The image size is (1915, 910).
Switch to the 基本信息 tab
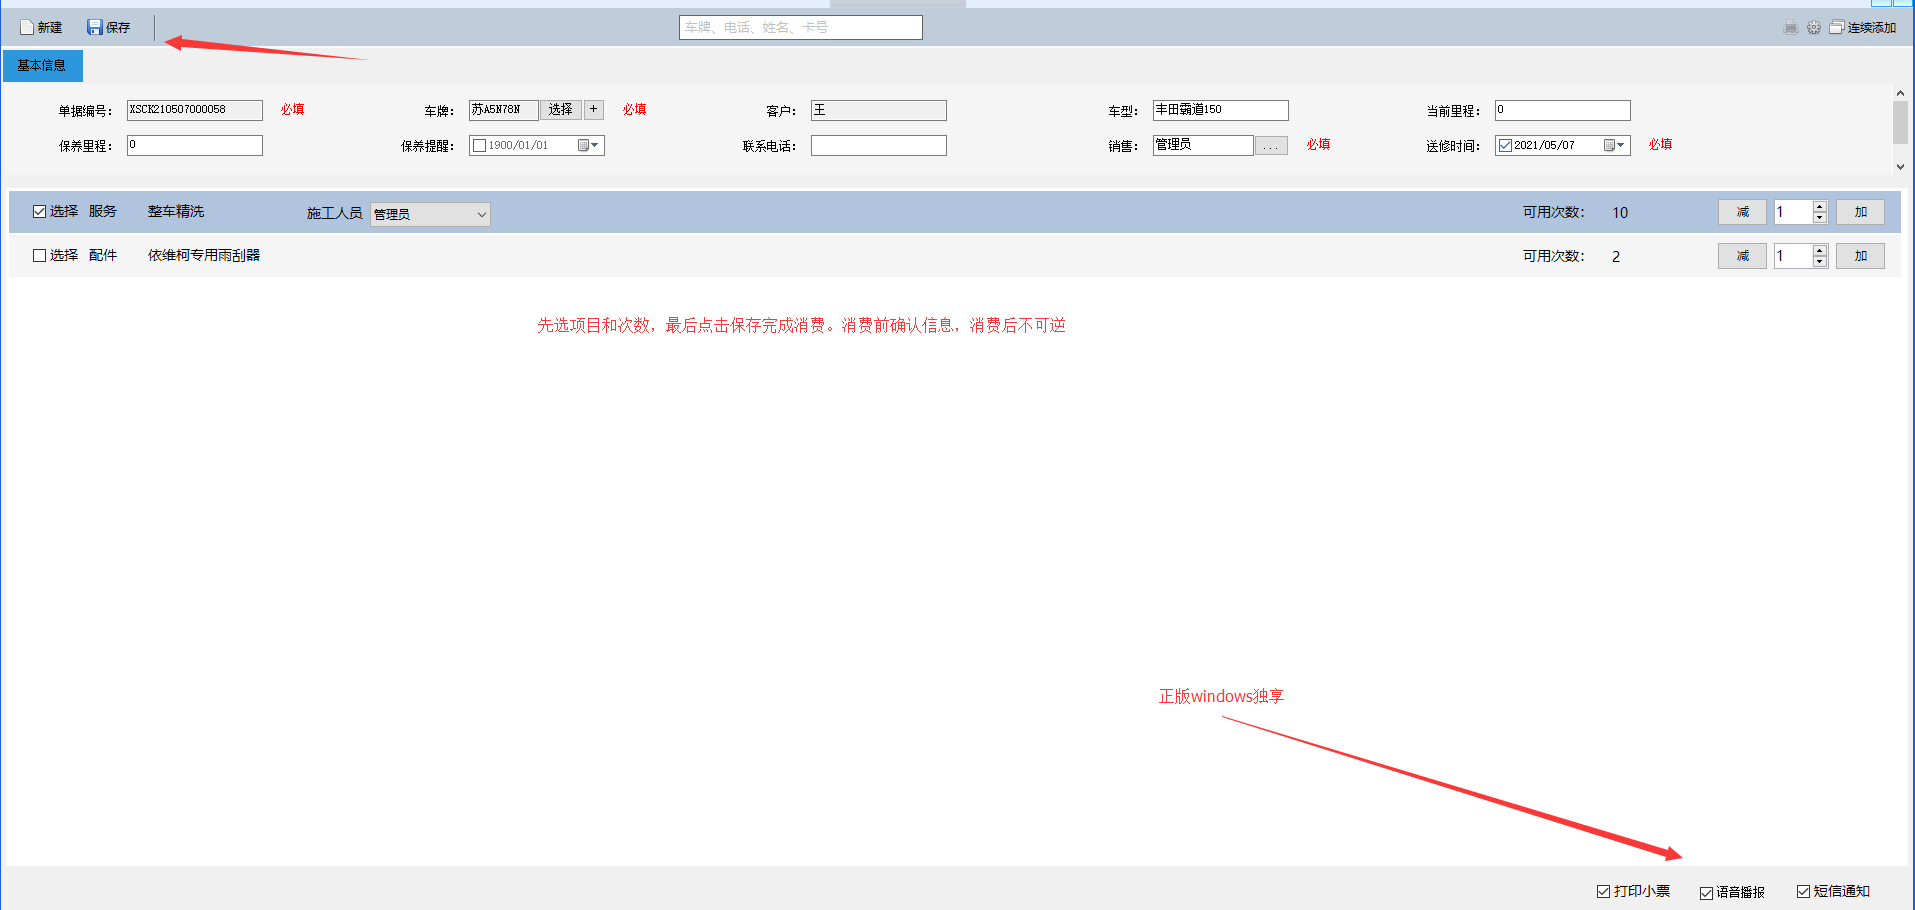tap(42, 66)
